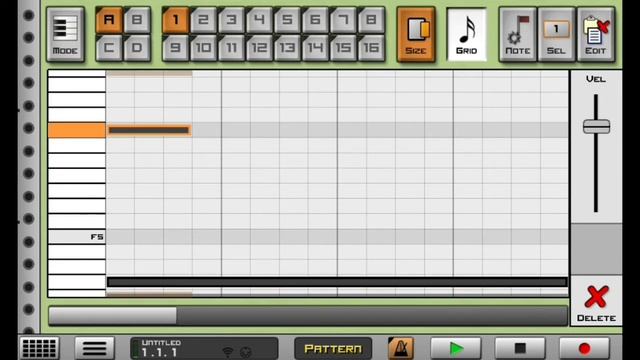Choose pattern slot 8
640x360 pixels.
pyautogui.click(x=371, y=20)
